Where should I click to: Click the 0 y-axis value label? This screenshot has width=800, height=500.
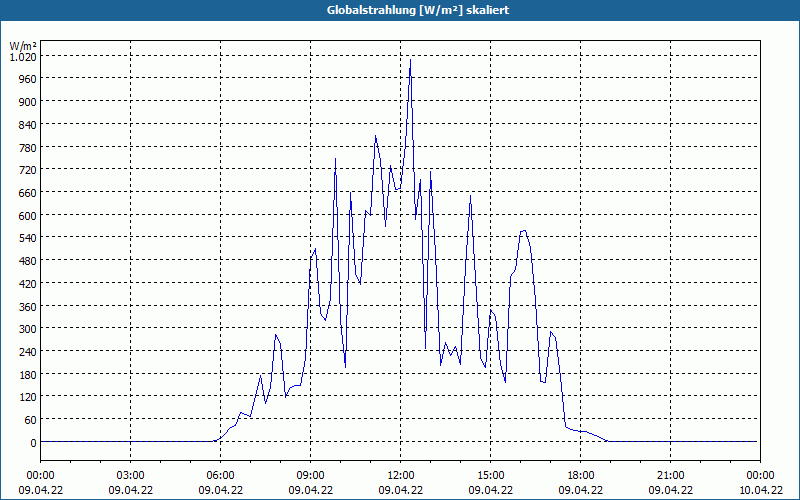[33, 443]
